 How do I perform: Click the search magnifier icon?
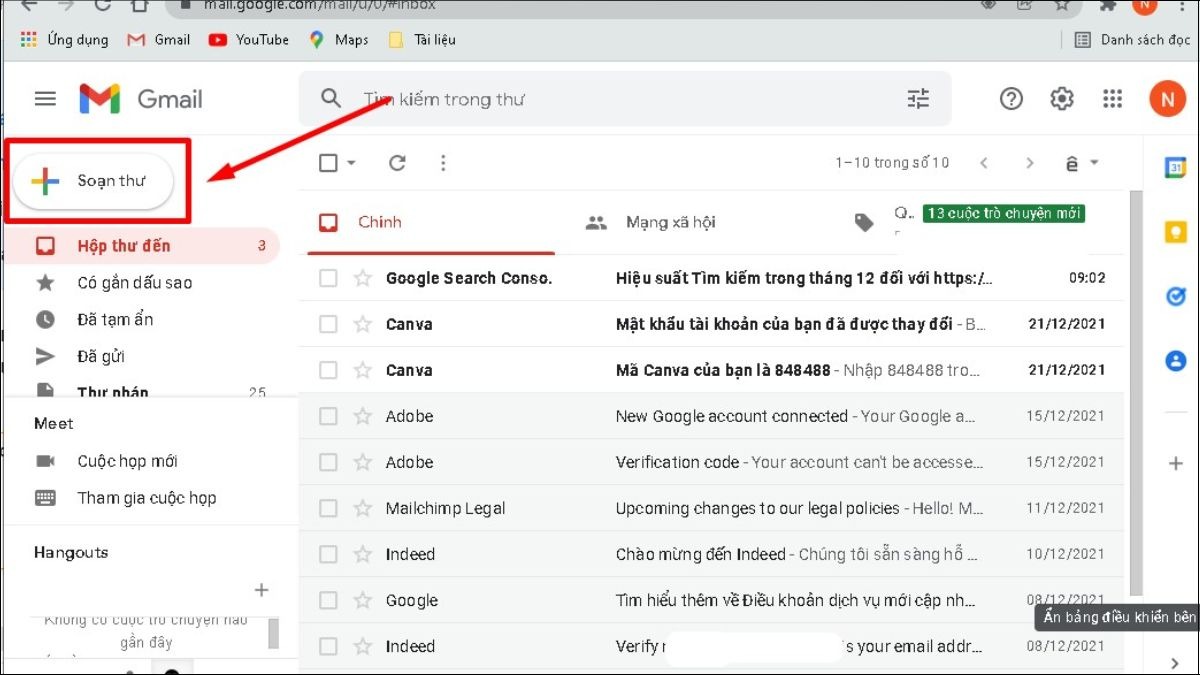coord(331,99)
